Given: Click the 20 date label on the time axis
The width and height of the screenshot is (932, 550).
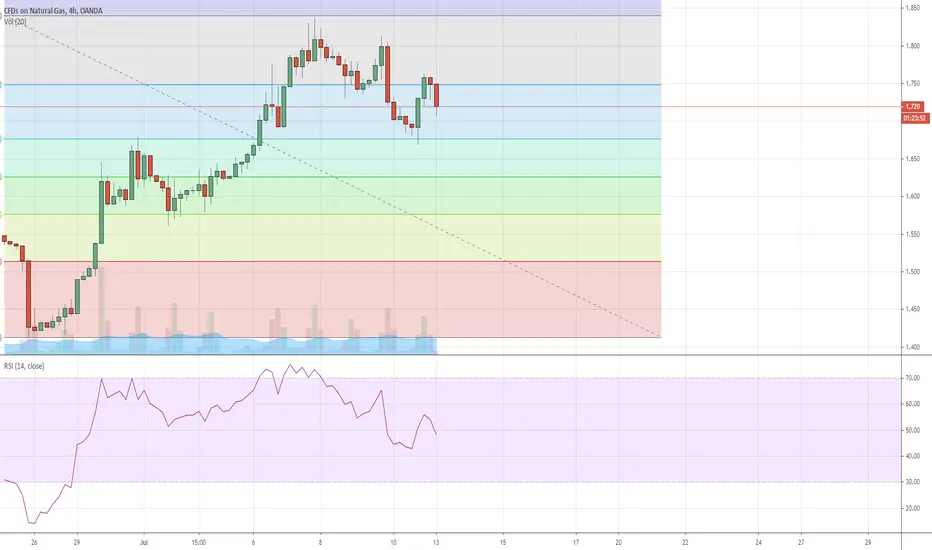Looking at the screenshot, I should [618, 542].
